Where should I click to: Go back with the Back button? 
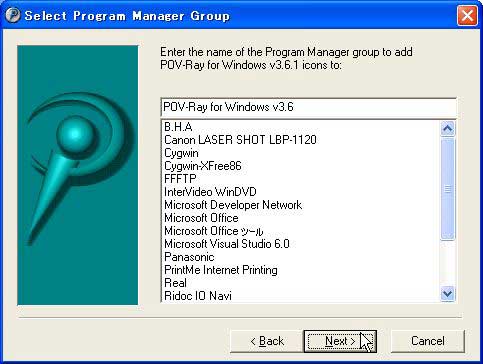(x=267, y=341)
